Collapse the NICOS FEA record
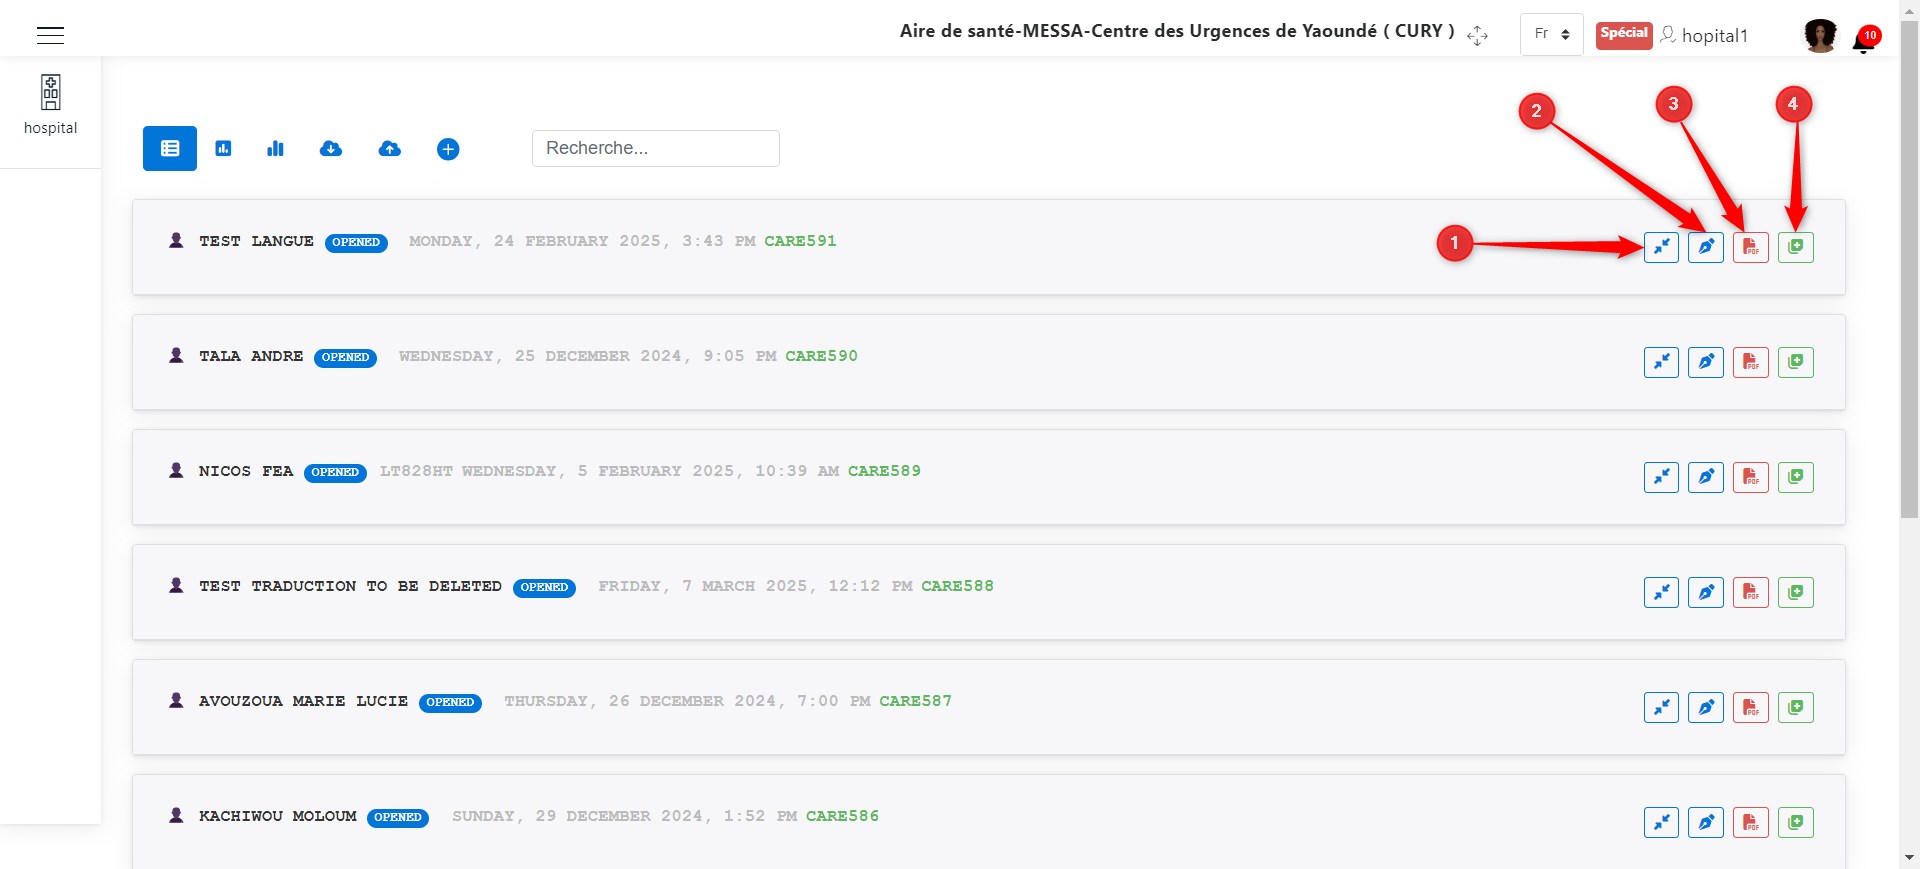The image size is (1920, 869). 1662,477
